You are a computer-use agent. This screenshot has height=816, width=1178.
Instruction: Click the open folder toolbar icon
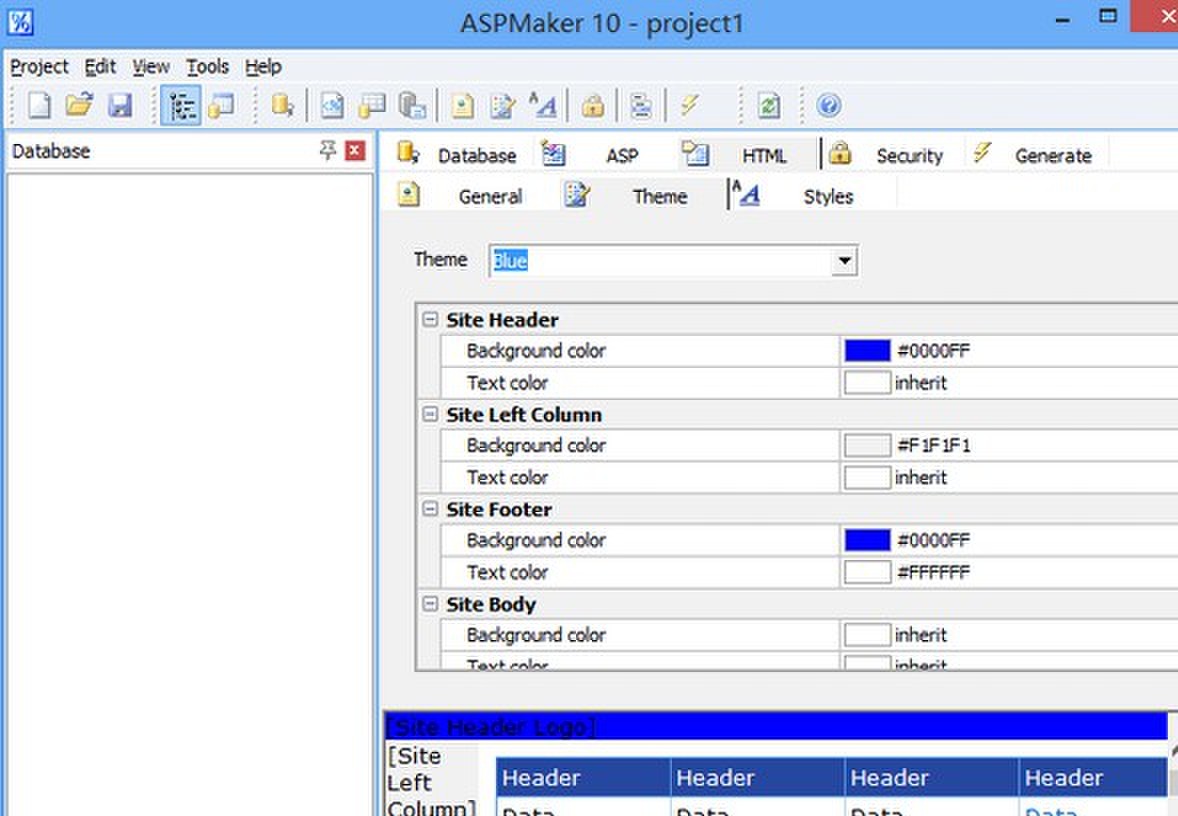(79, 105)
